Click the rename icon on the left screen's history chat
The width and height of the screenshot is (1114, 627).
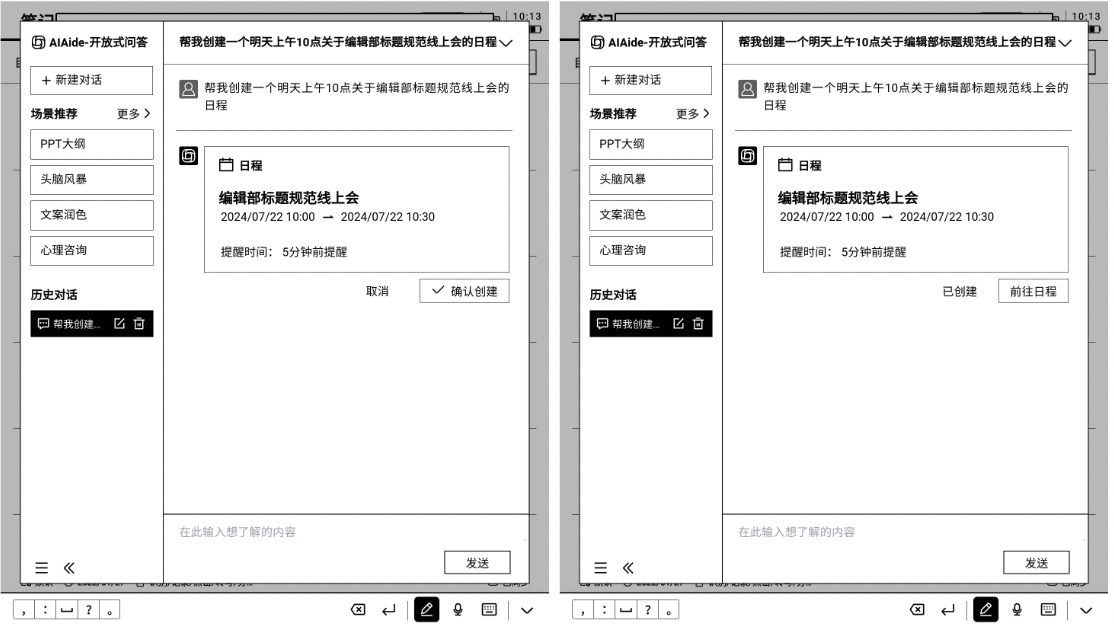pyautogui.click(x=120, y=323)
